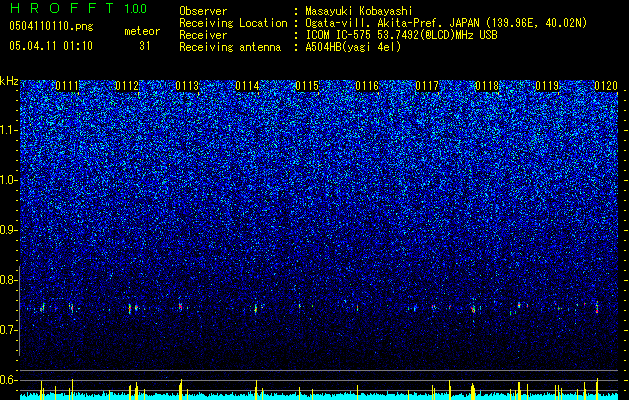The width and height of the screenshot is (629, 400).
Task: Click the A504HB(yagi 4el) antenna value
Action: click(353, 47)
